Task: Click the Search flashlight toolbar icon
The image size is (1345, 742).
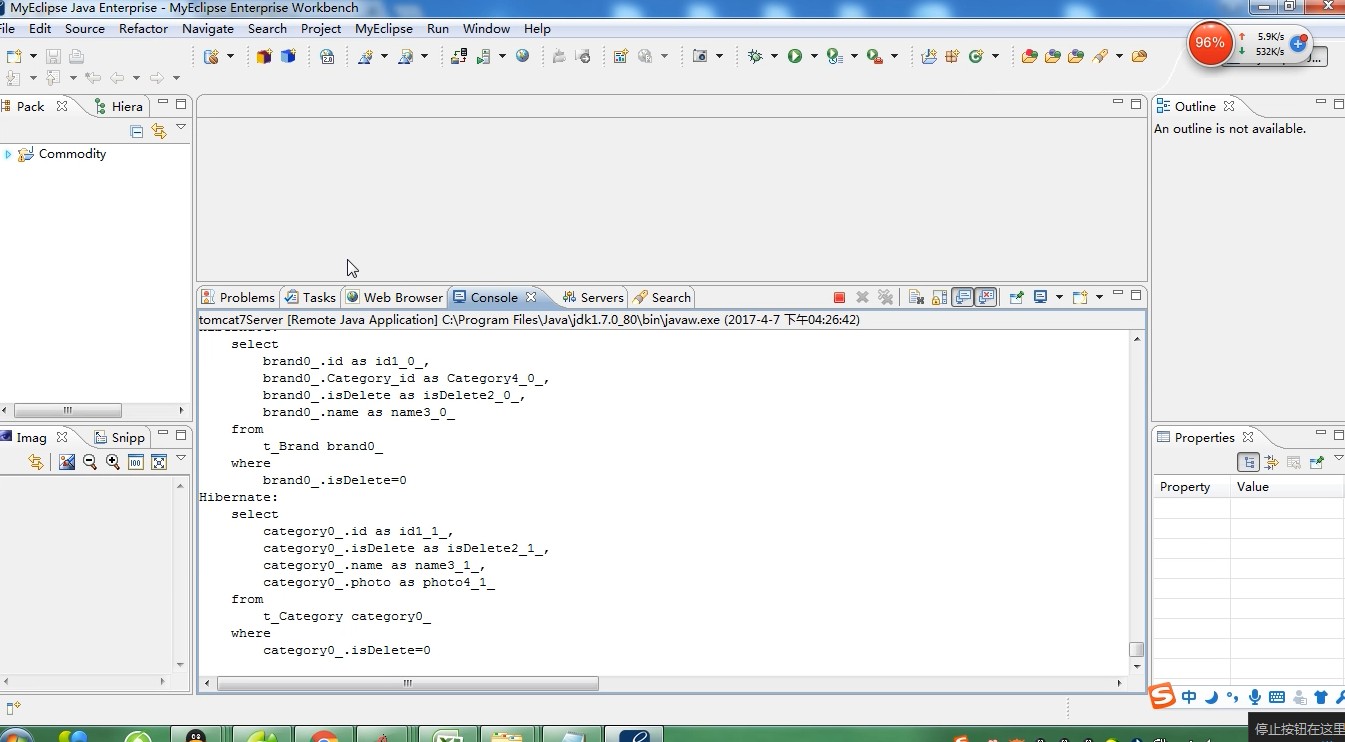Action: coord(1100,56)
